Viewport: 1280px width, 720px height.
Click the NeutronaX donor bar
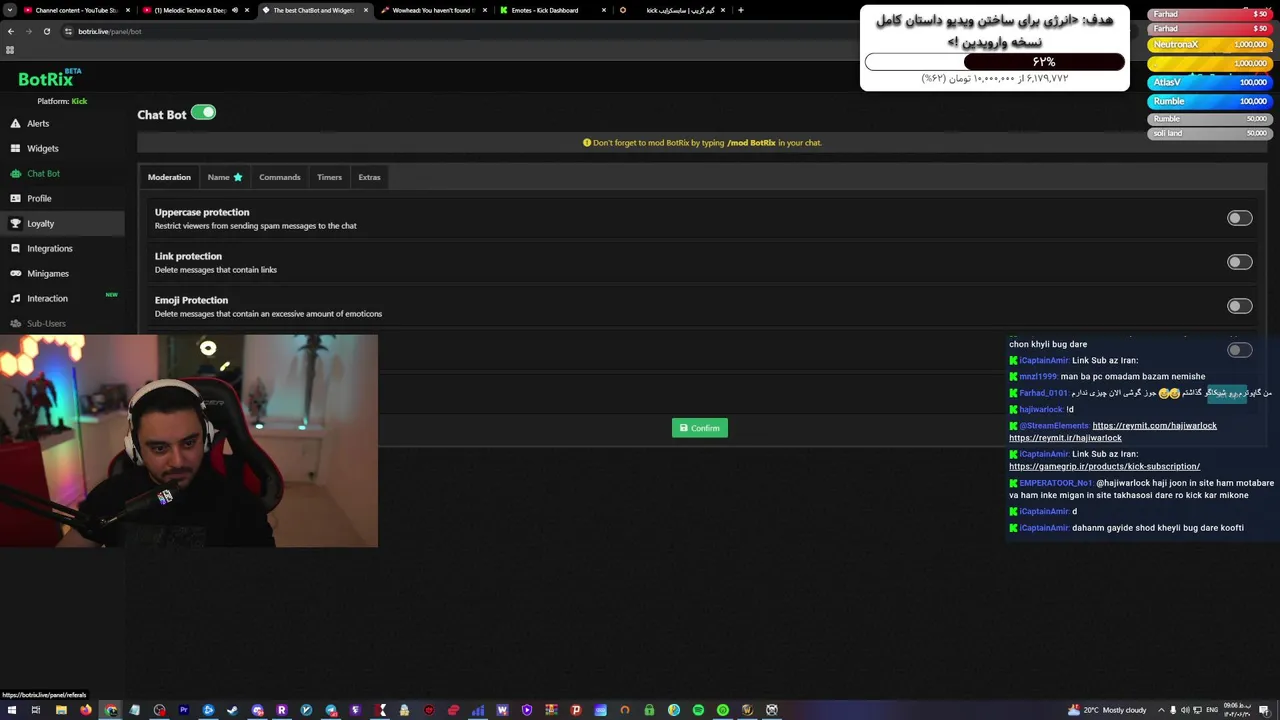(x=1209, y=45)
